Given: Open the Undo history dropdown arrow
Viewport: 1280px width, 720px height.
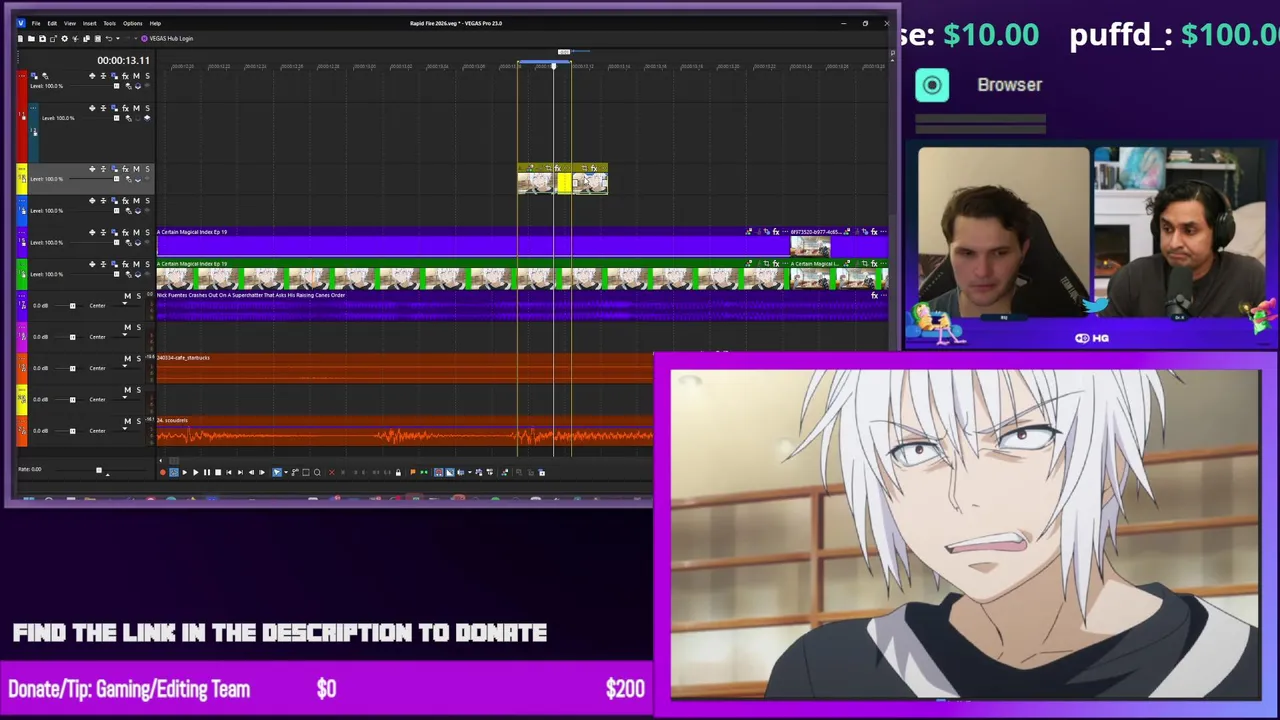Looking at the screenshot, I should 118,38.
